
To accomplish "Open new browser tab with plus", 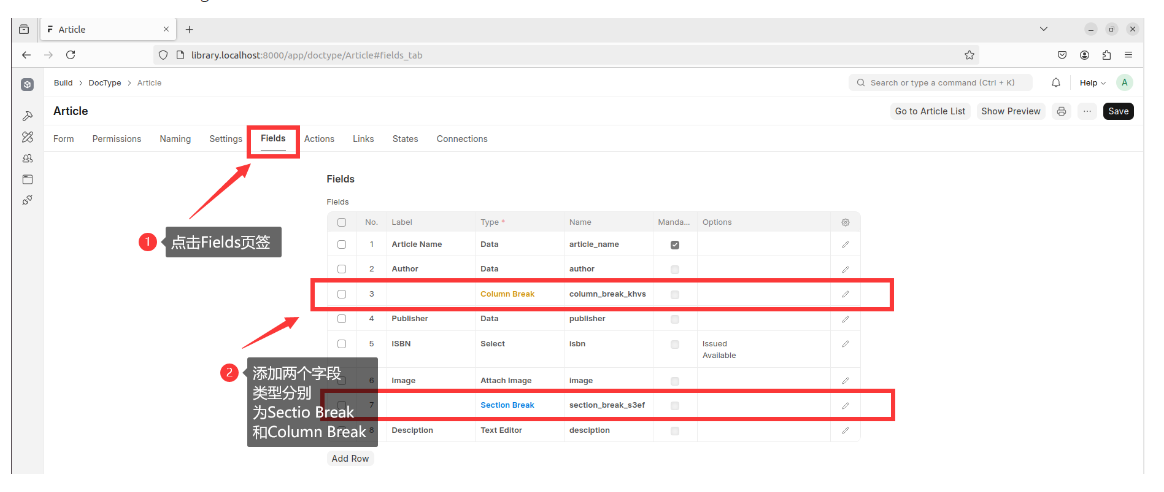I will (189, 29).
